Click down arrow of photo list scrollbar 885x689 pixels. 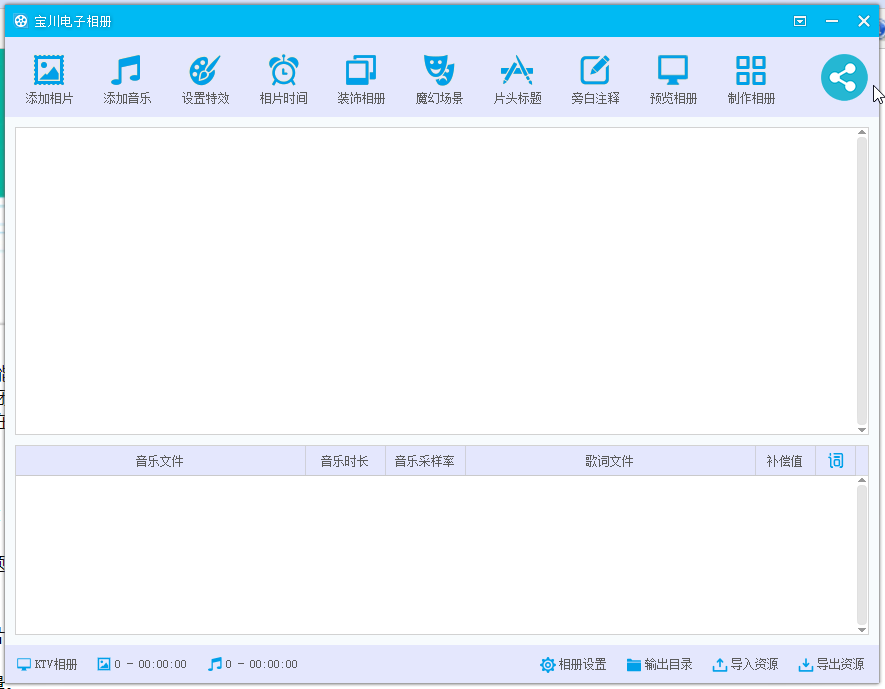862,426
